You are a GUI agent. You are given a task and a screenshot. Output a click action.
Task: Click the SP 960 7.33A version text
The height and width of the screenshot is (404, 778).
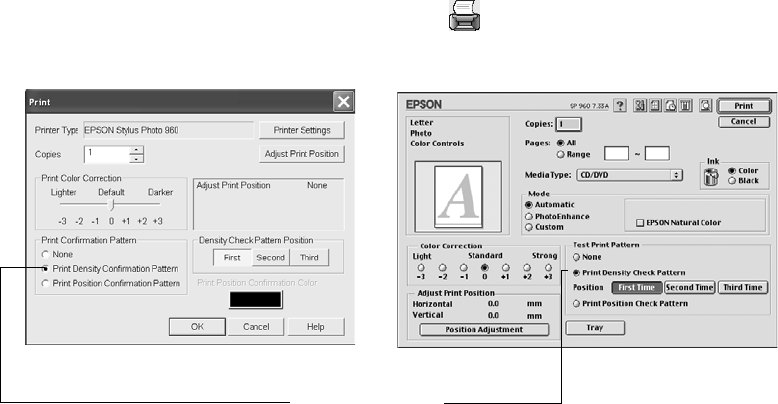pos(589,106)
